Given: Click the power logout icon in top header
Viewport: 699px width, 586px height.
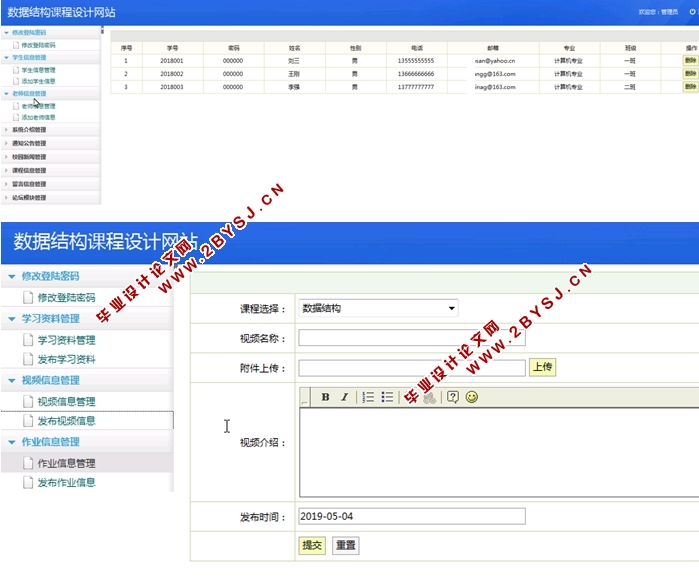Looking at the screenshot, I should pos(692,12).
